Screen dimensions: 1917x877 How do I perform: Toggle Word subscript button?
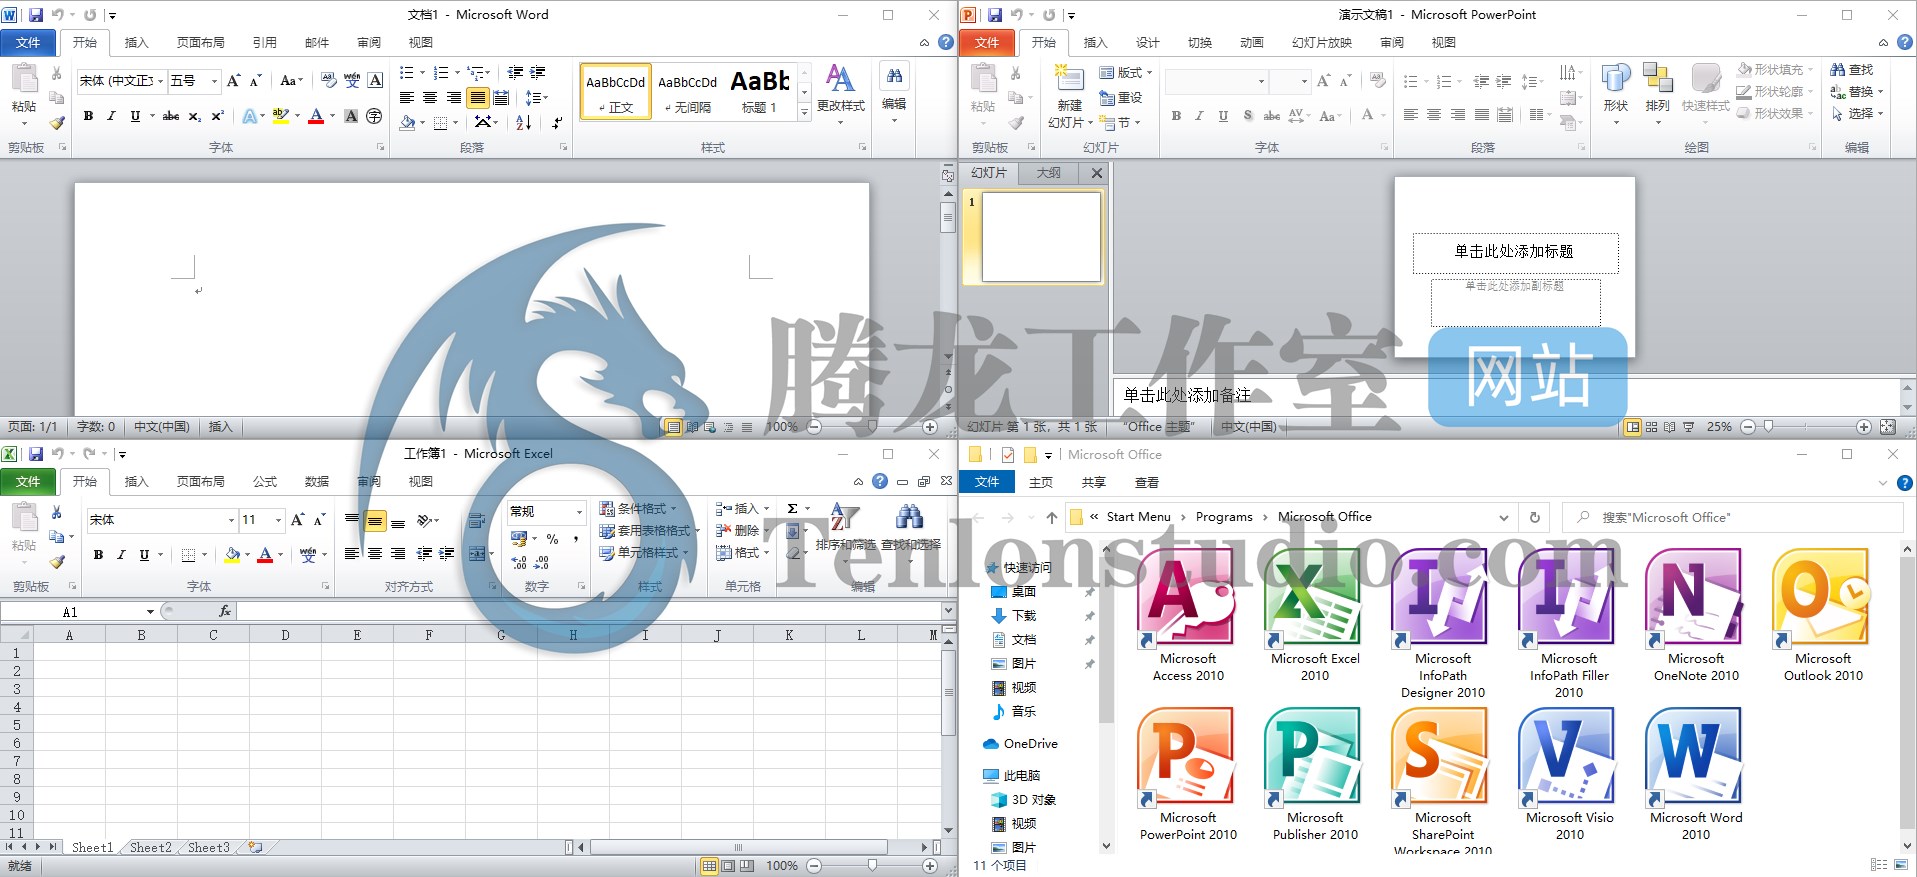(195, 116)
